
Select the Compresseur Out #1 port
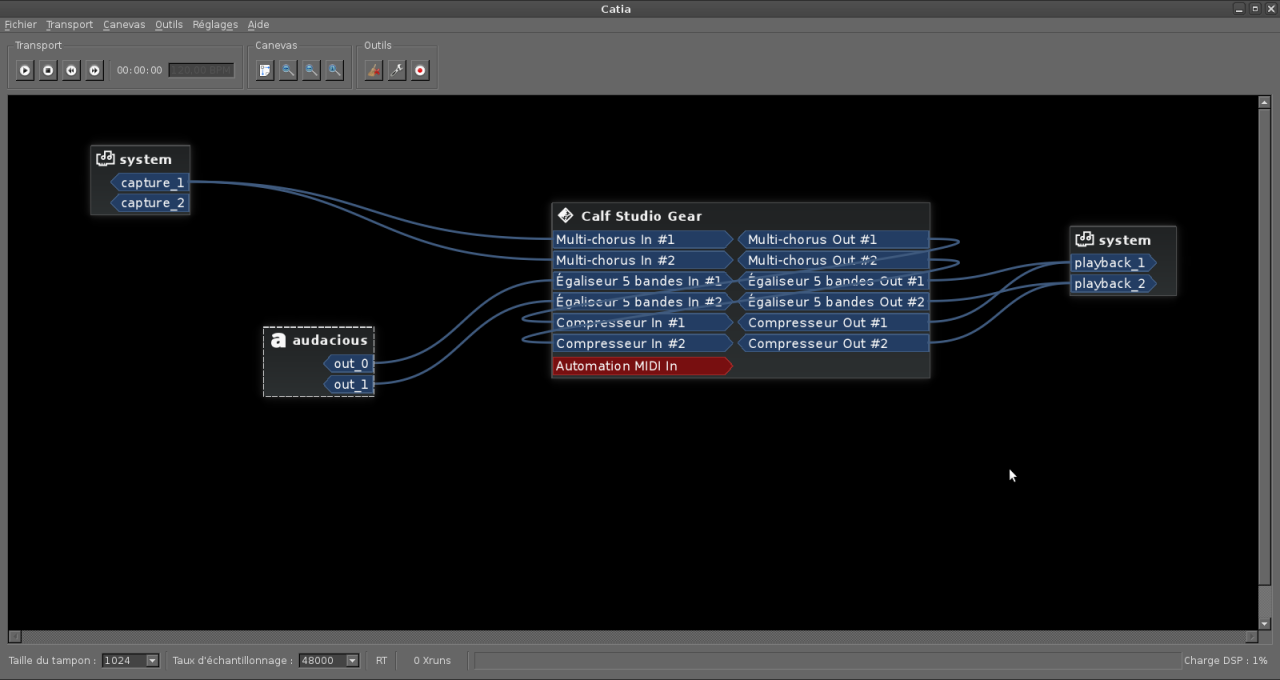(833, 323)
